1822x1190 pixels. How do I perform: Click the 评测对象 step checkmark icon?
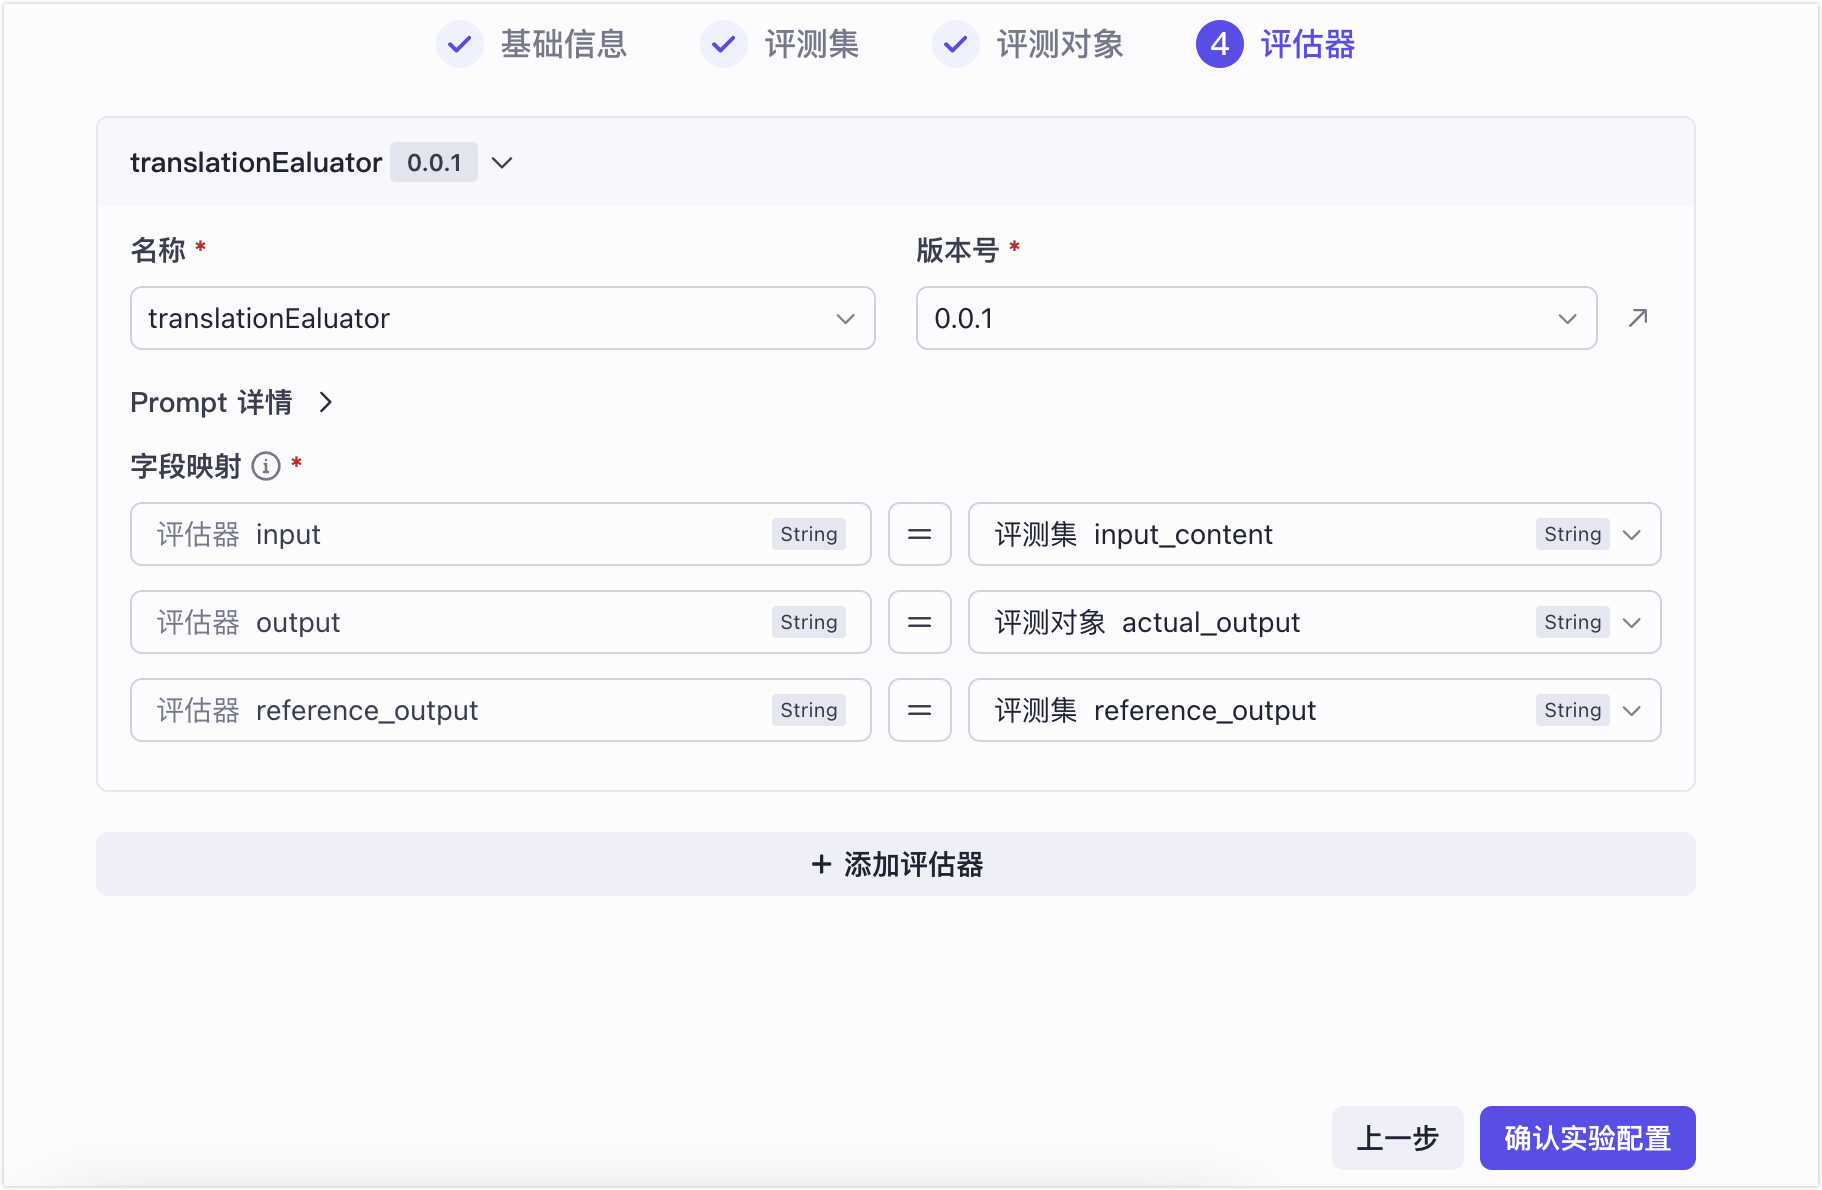point(956,44)
